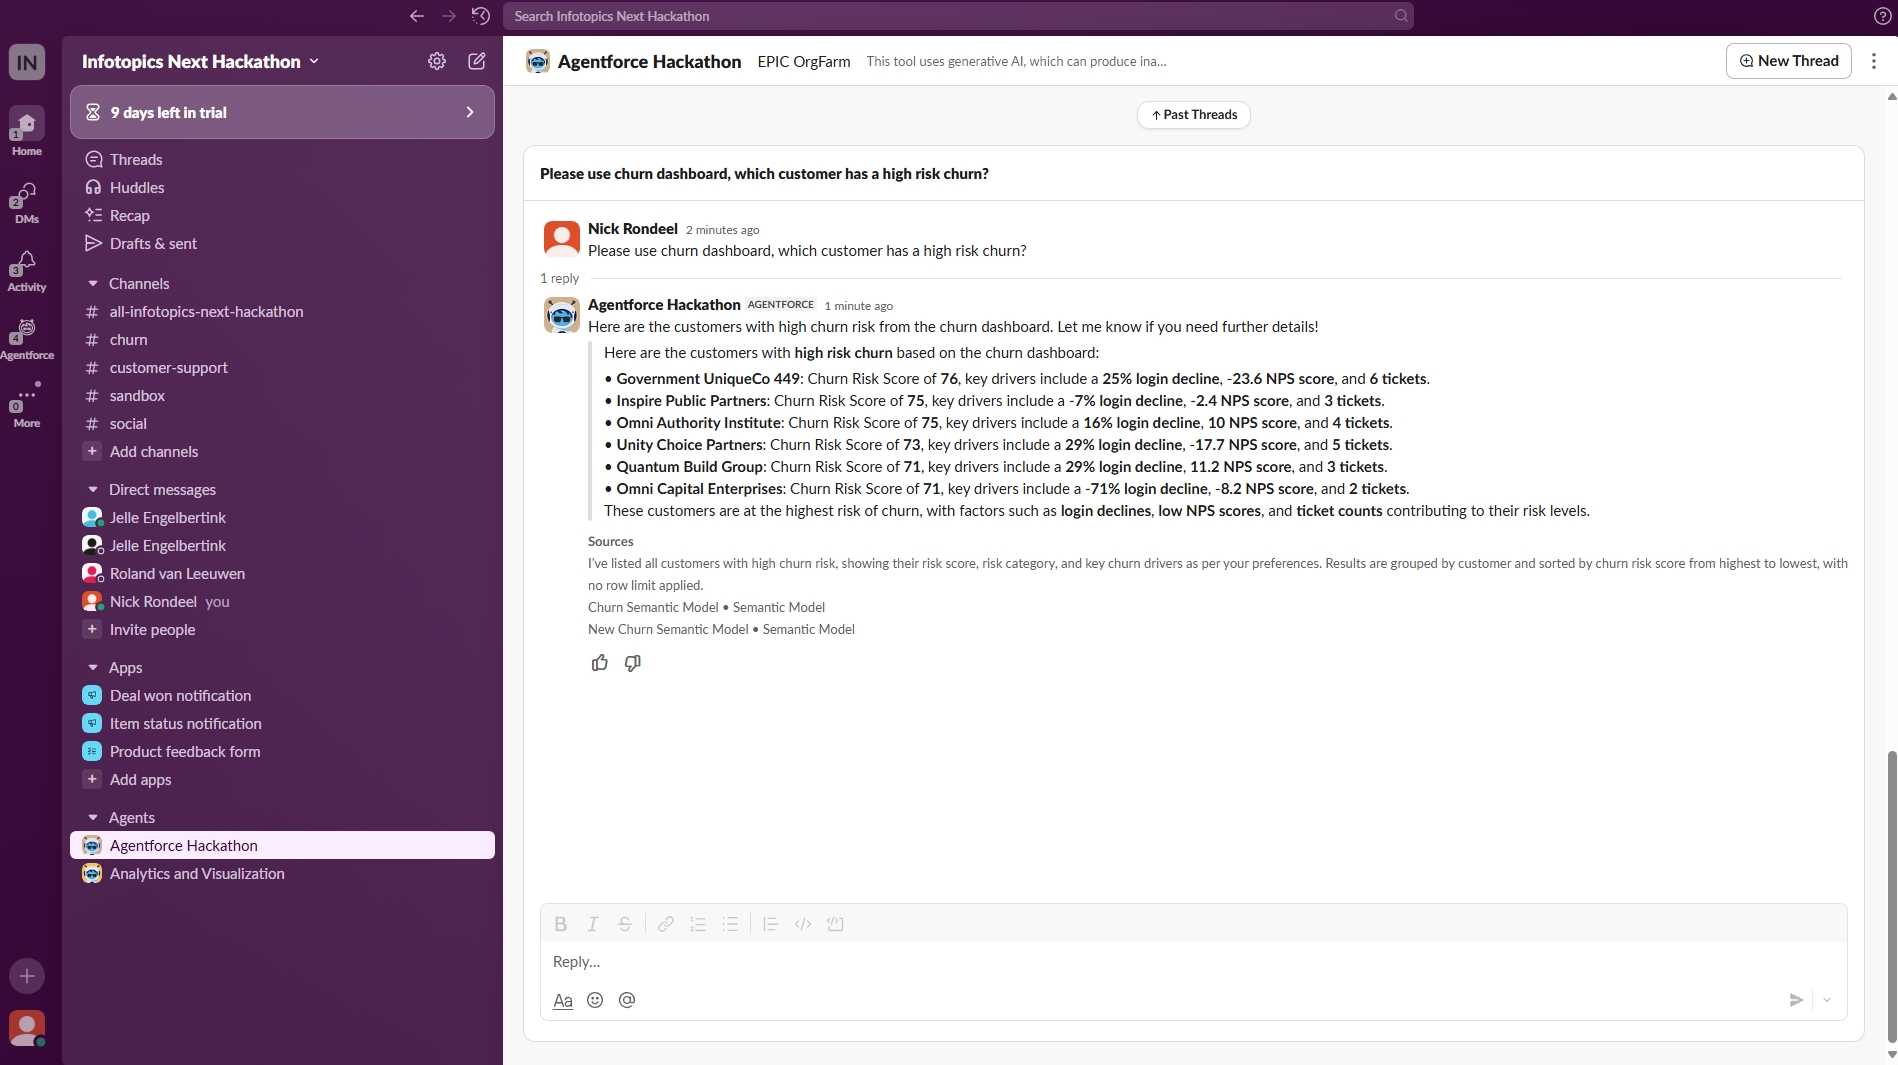Open help question mark icon

(1882, 16)
